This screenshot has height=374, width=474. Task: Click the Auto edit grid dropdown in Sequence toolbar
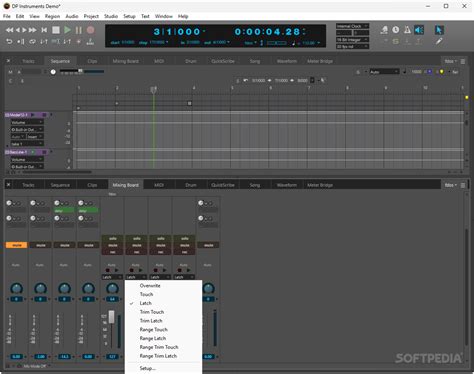pyautogui.click(x=384, y=72)
